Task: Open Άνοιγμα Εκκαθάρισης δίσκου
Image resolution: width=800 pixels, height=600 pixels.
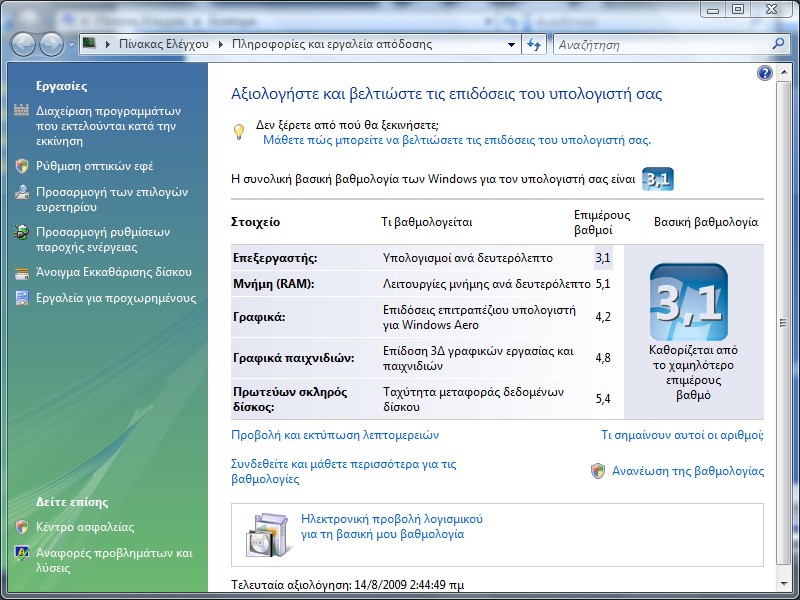Action: [114, 272]
